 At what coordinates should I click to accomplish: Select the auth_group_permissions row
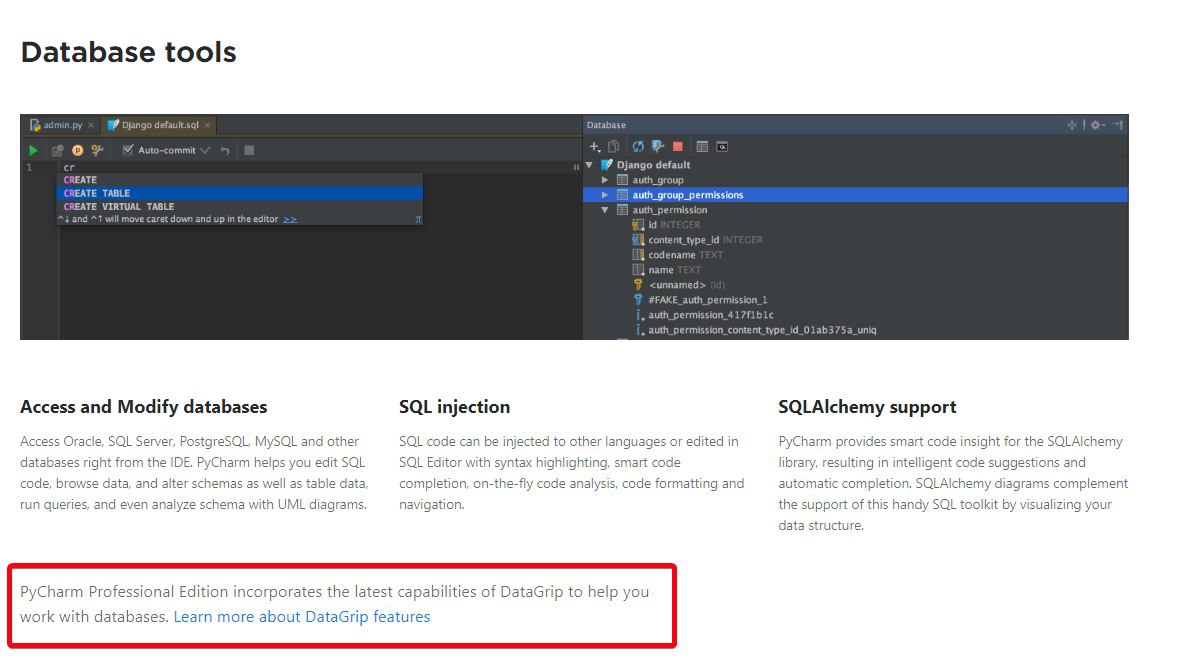pyautogui.click(x=855, y=195)
